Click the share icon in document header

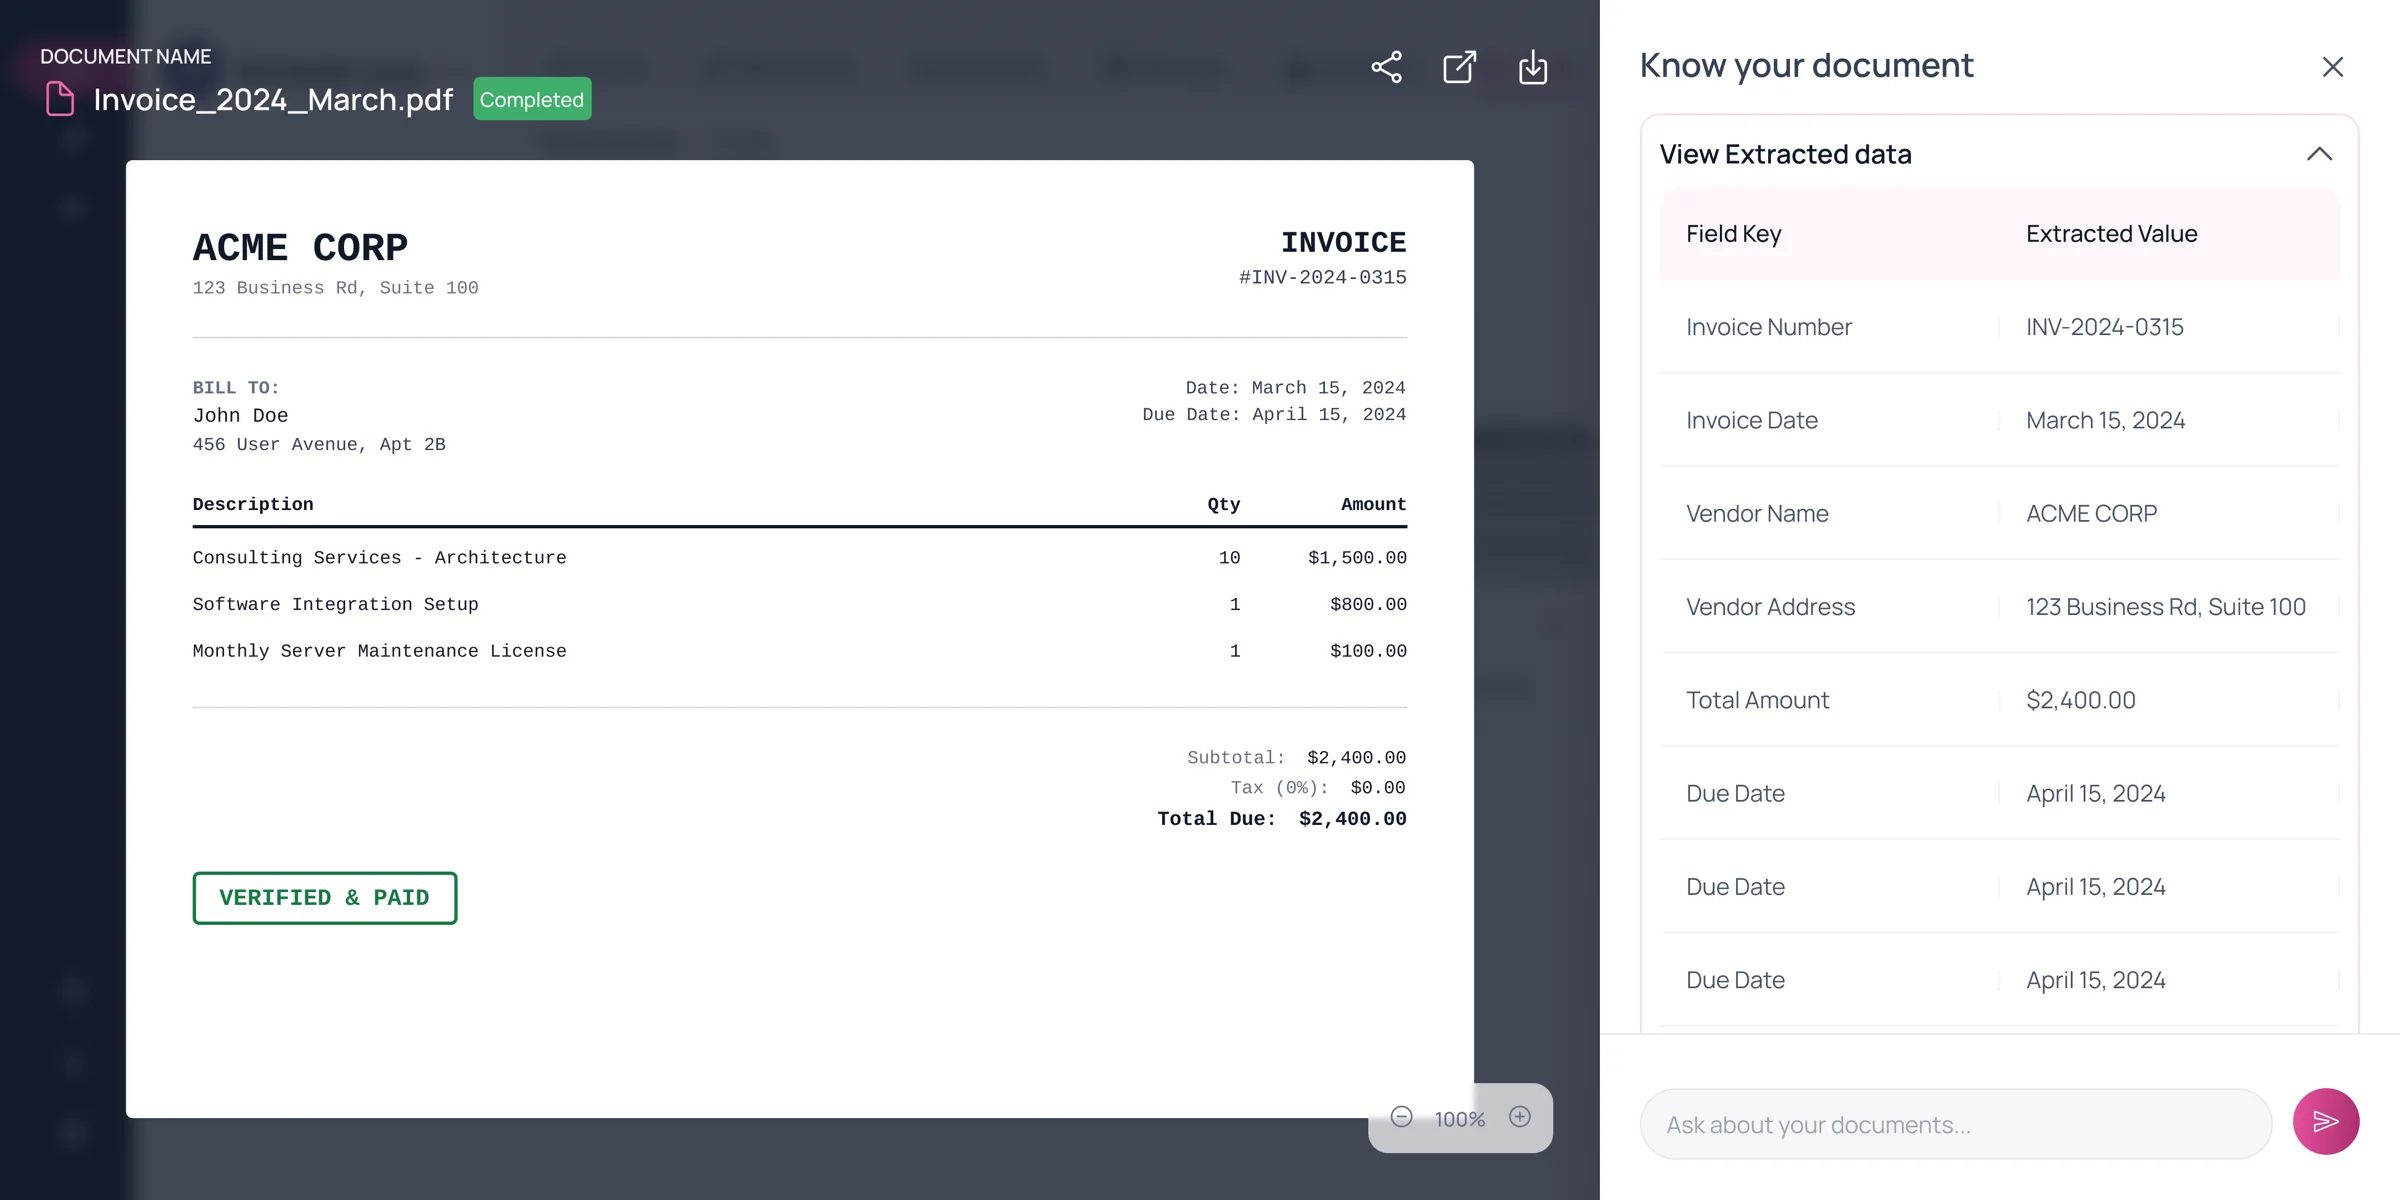click(x=1386, y=67)
